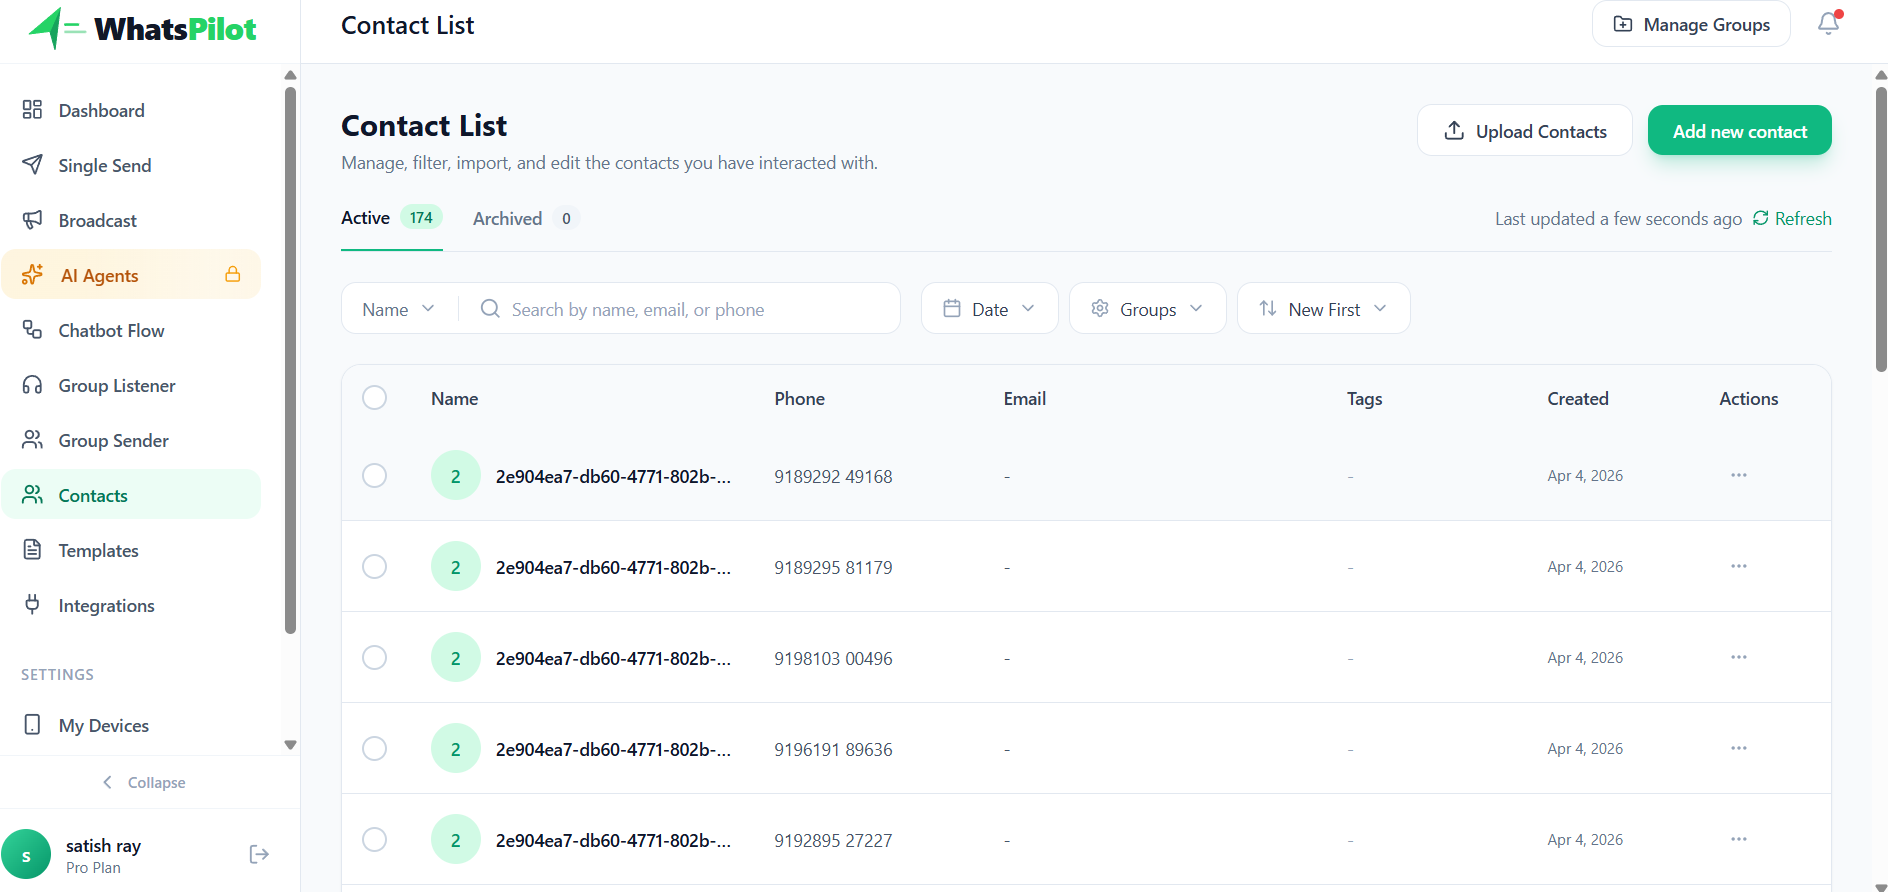Open the Dashboard page
This screenshot has width=1888, height=892.
(131, 110)
